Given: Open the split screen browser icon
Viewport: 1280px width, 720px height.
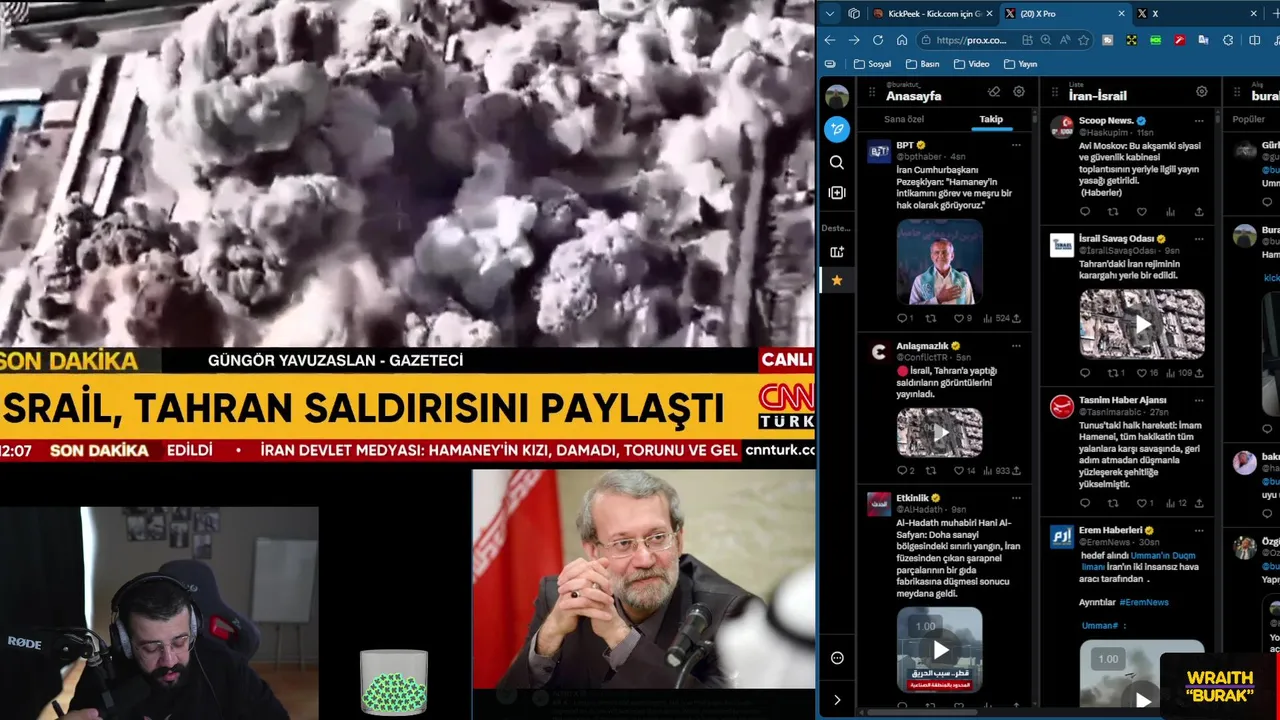Looking at the screenshot, I should [1255, 40].
